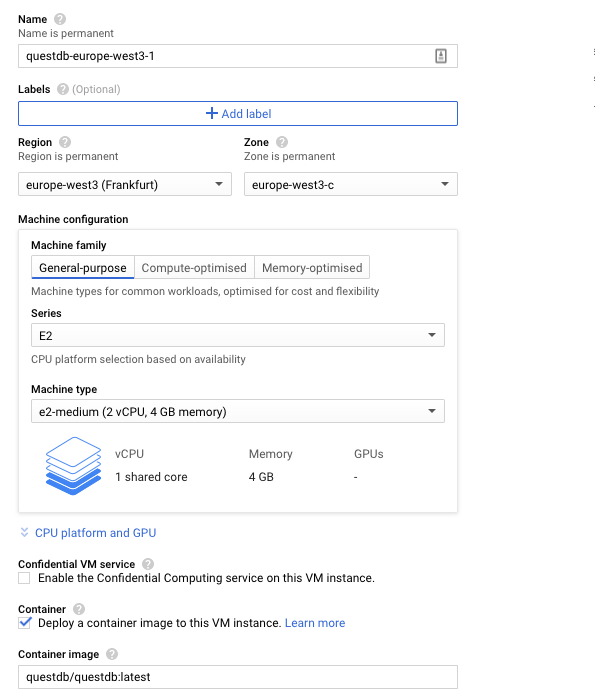This screenshot has height=695, width=595.
Task: Click the help icon next to Container
Action: point(78,609)
